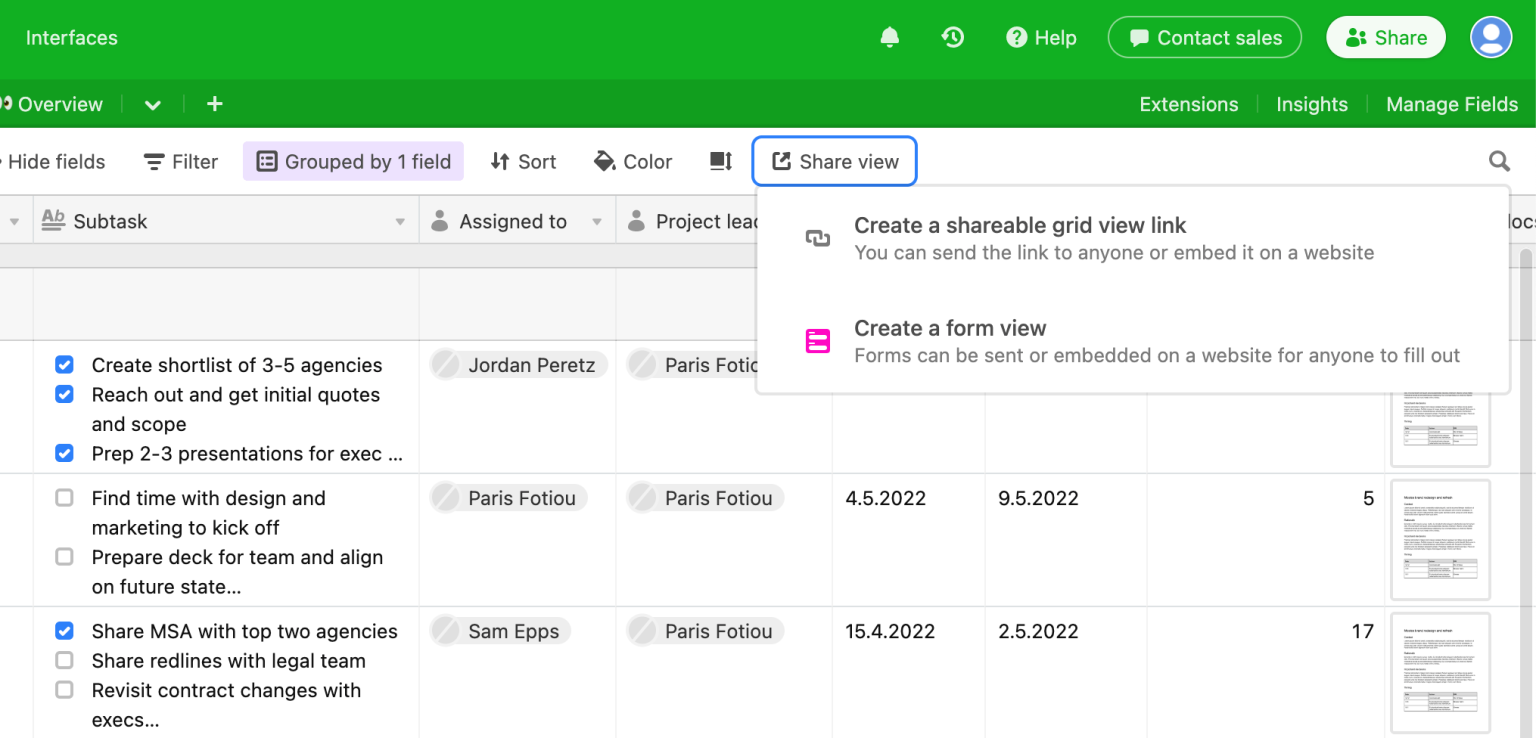The image size is (1536, 738).
Task: Open the snapshot history icon
Action: point(952,37)
